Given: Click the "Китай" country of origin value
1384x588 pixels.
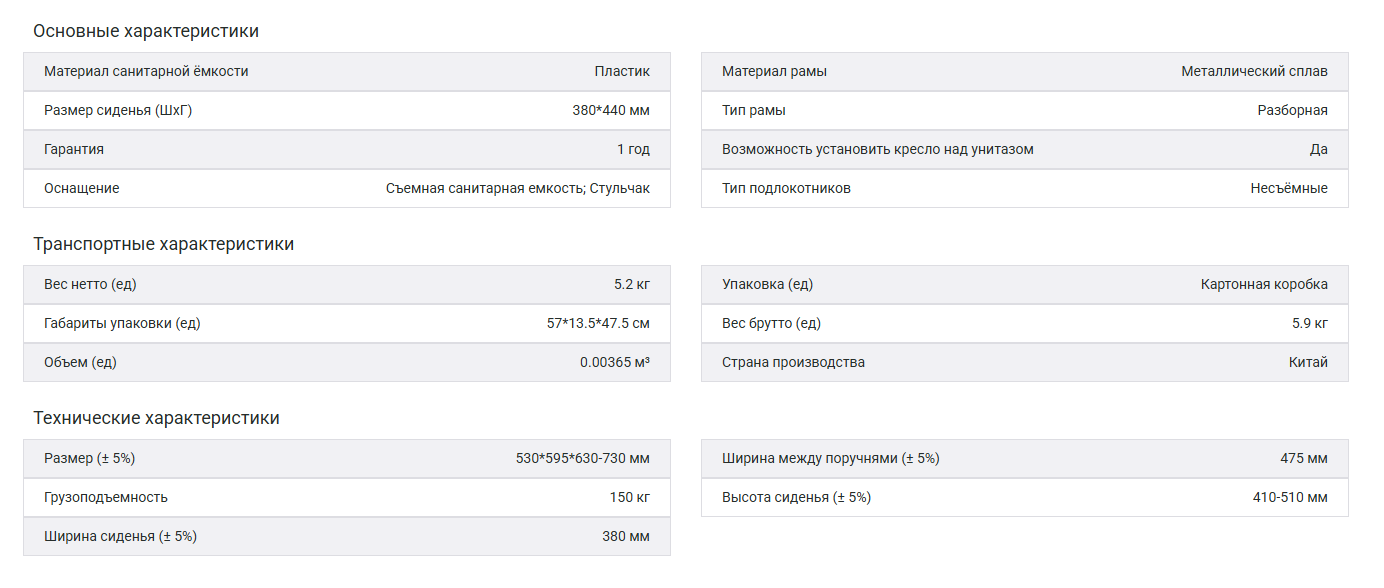Looking at the screenshot, I should point(1308,362).
